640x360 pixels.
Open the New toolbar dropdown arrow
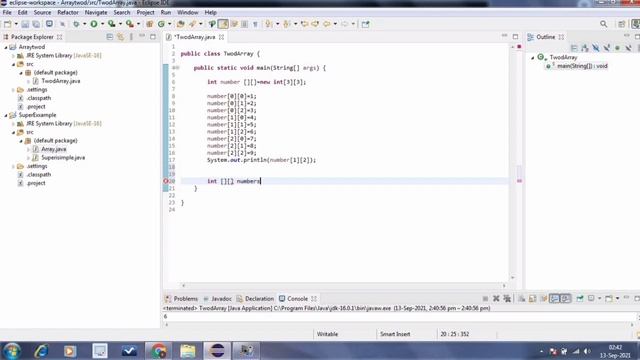pos(16,24)
